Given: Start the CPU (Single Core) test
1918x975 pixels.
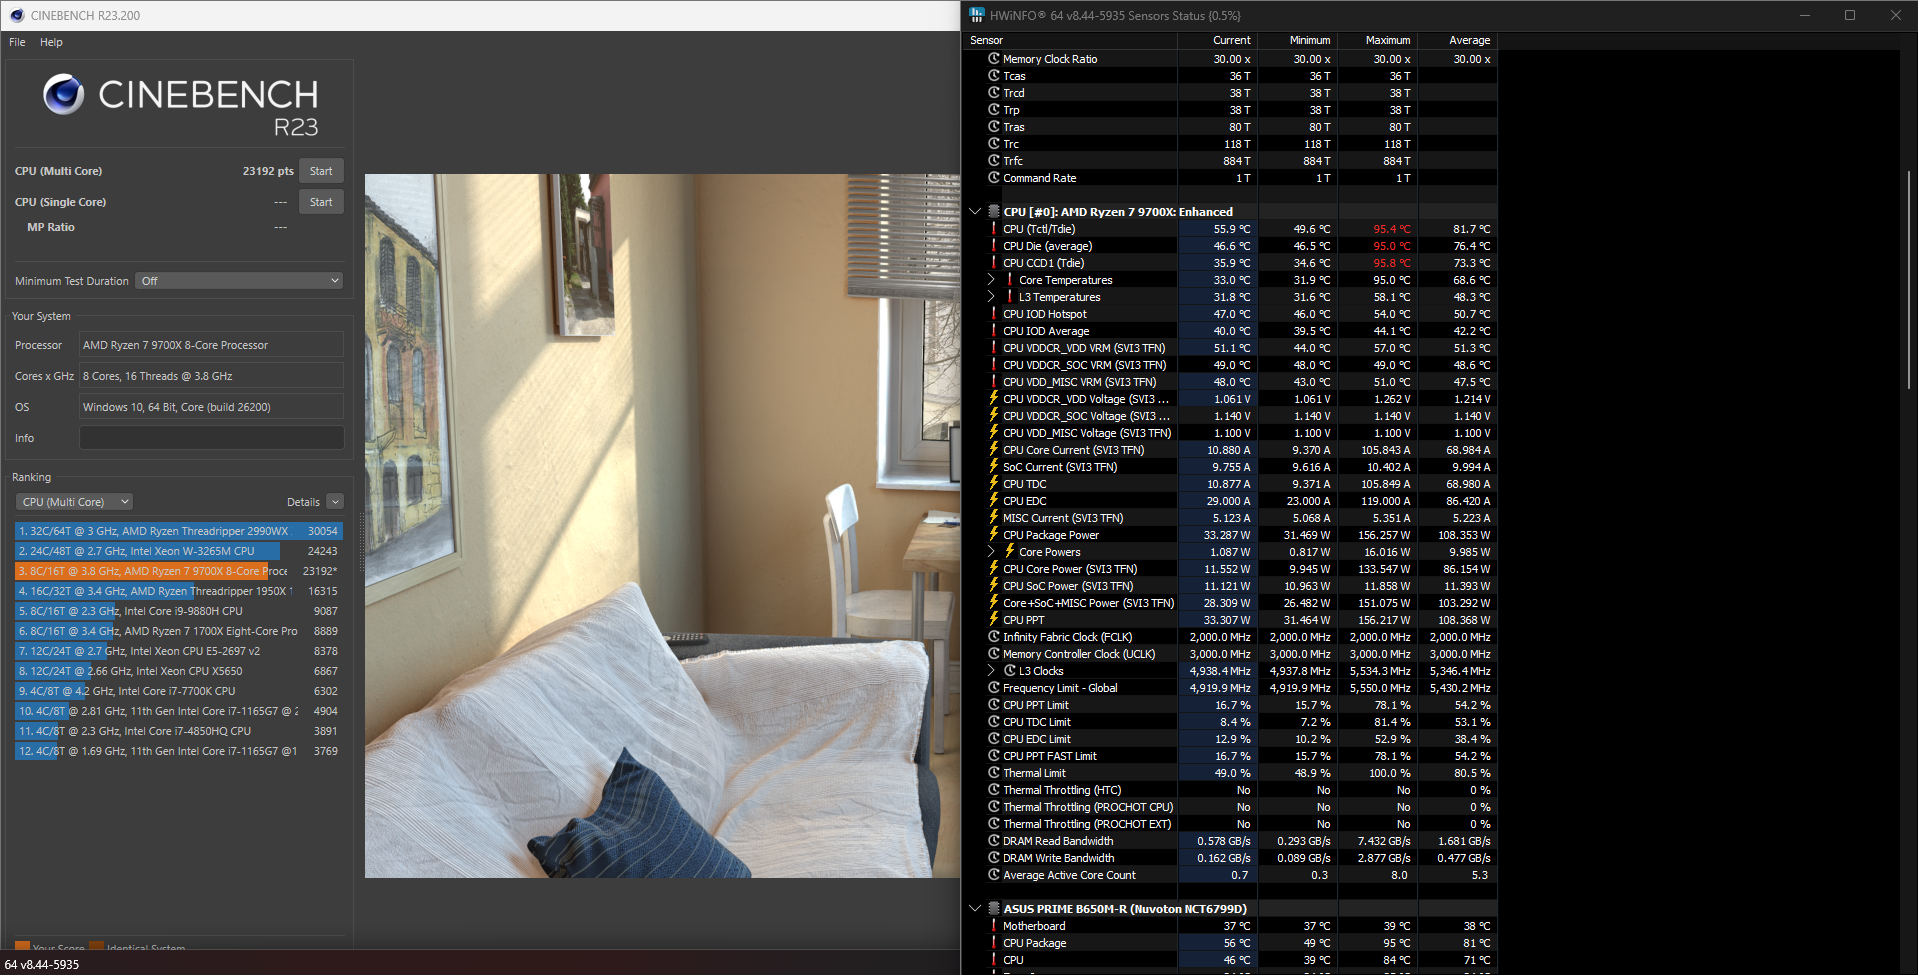Looking at the screenshot, I should pyautogui.click(x=321, y=202).
